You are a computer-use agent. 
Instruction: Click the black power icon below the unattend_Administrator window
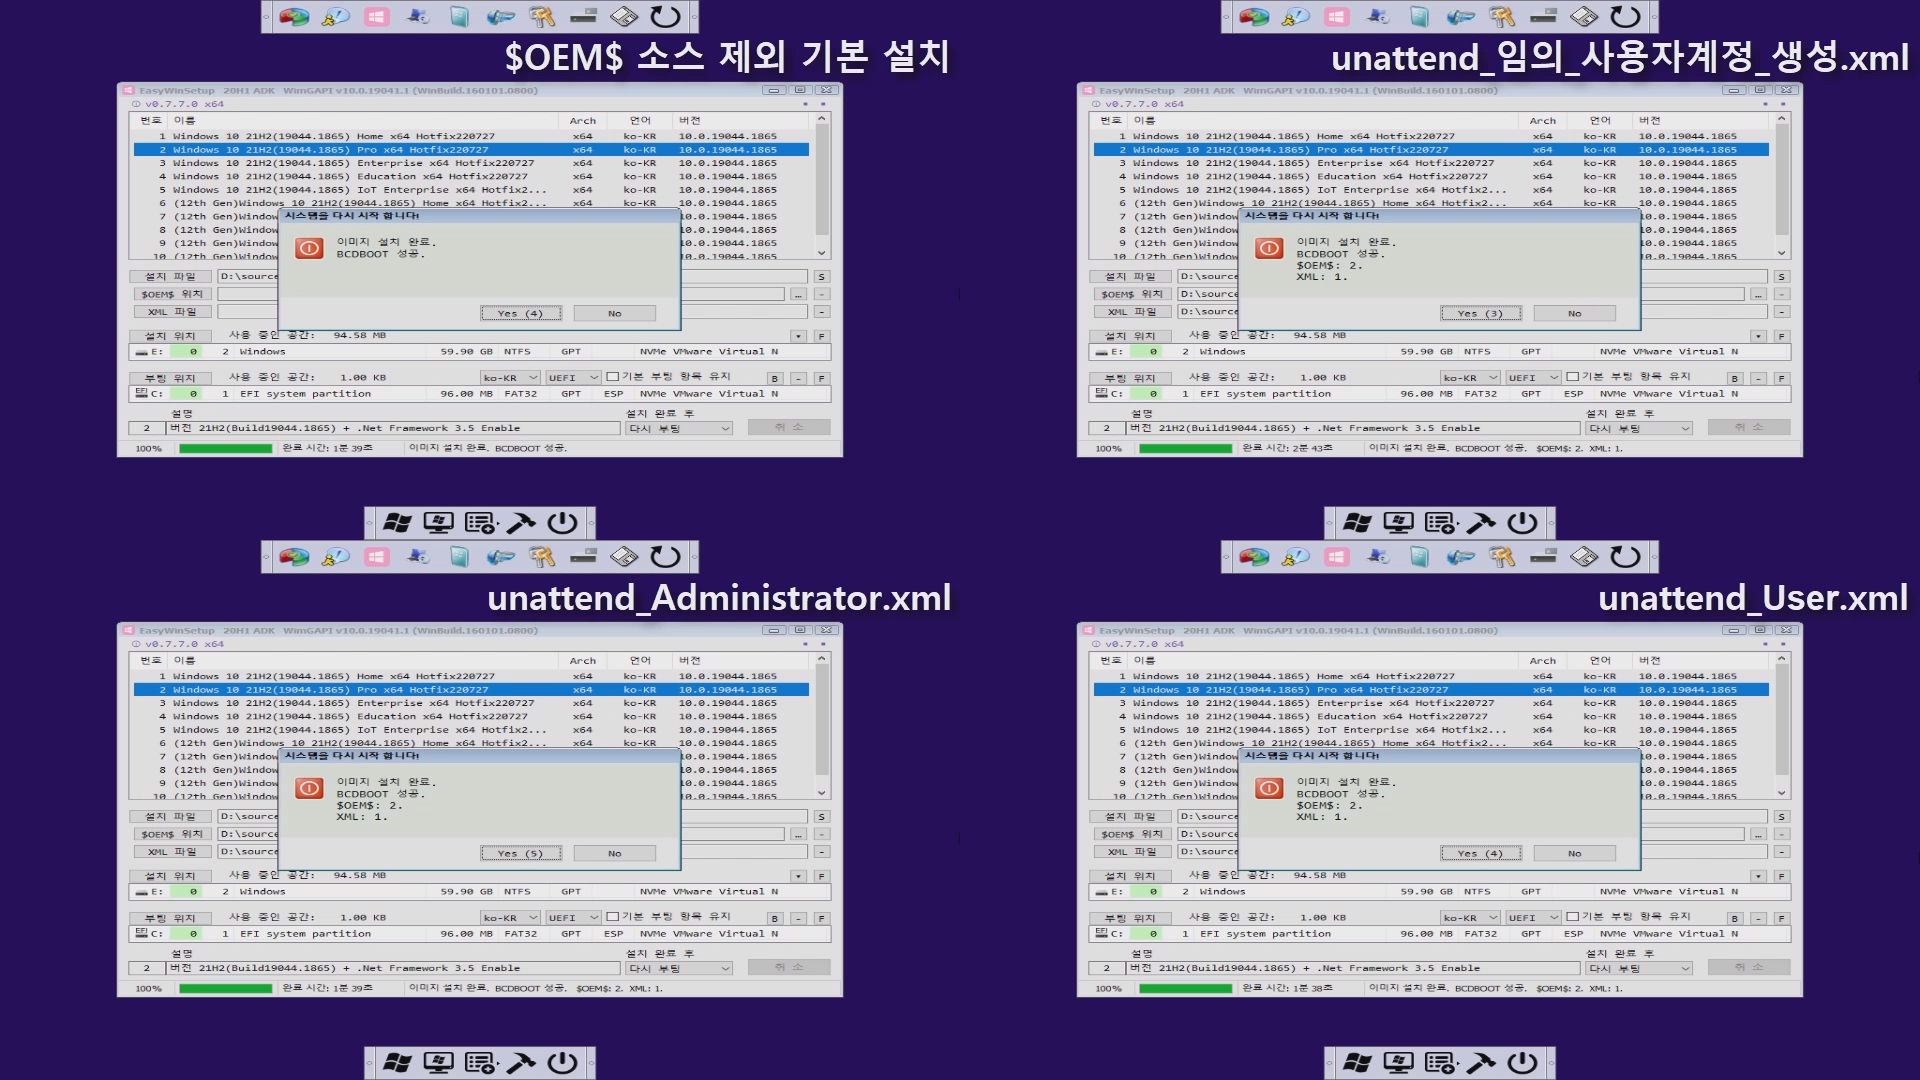click(562, 1063)
